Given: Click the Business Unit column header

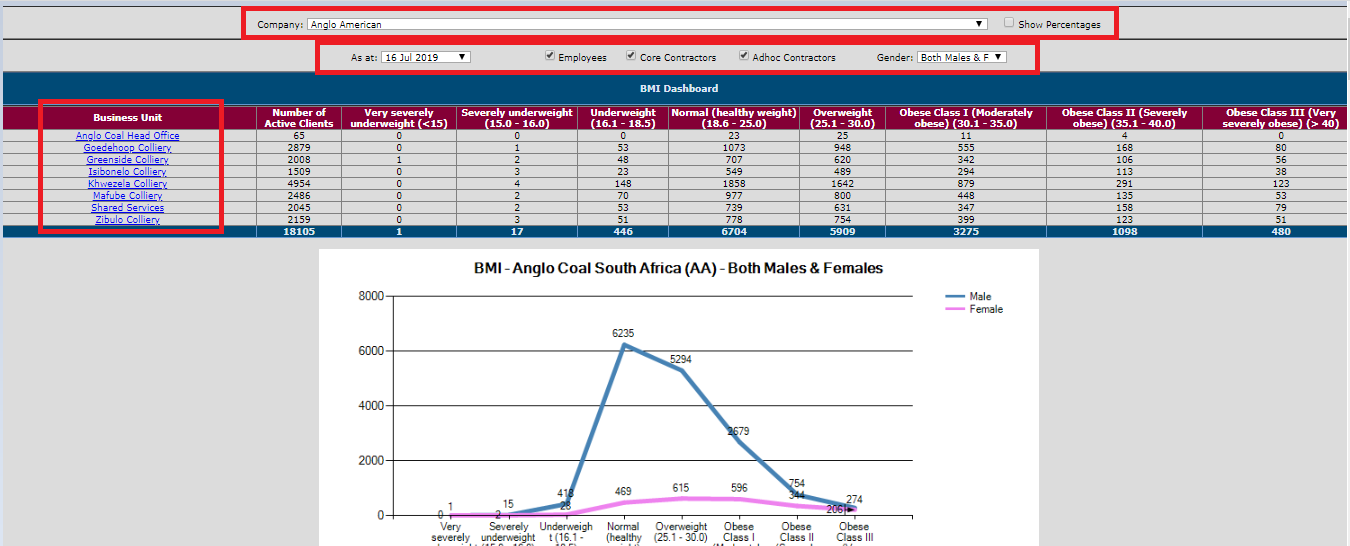Looking at the screenshot, I should [x=128, y=118].
